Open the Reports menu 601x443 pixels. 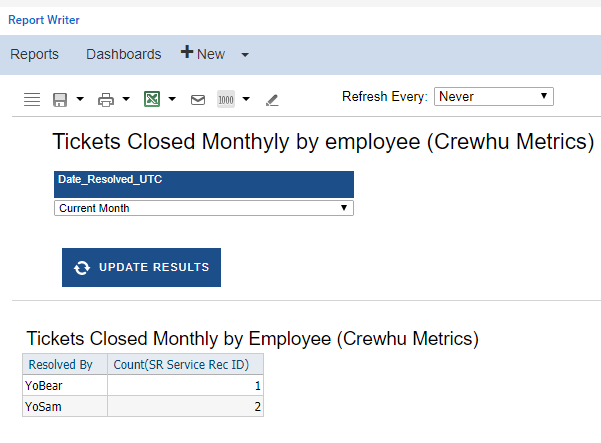tap(34, 54)
